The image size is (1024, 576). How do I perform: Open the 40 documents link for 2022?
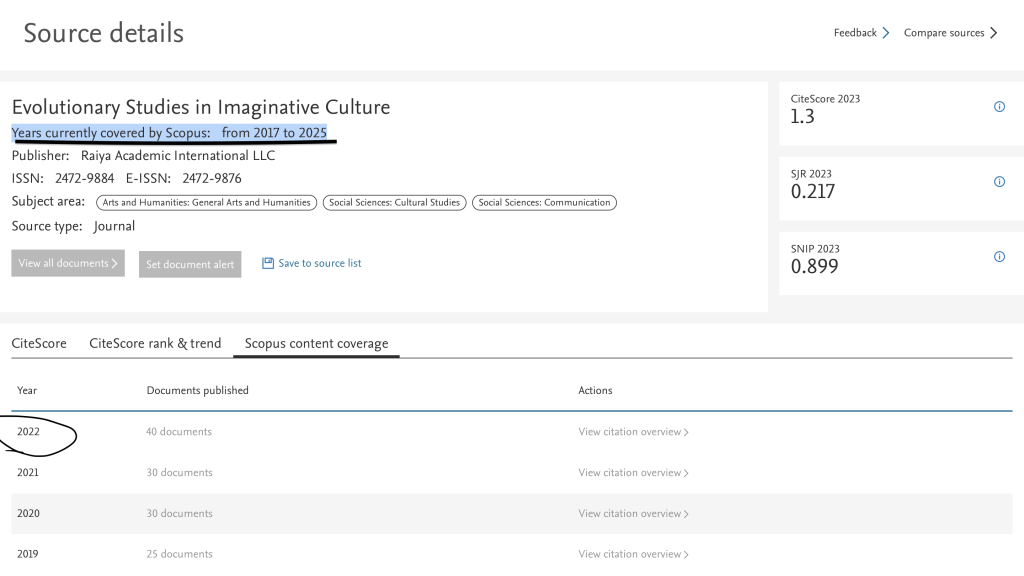pyautogui.click(x=179, y=432)
